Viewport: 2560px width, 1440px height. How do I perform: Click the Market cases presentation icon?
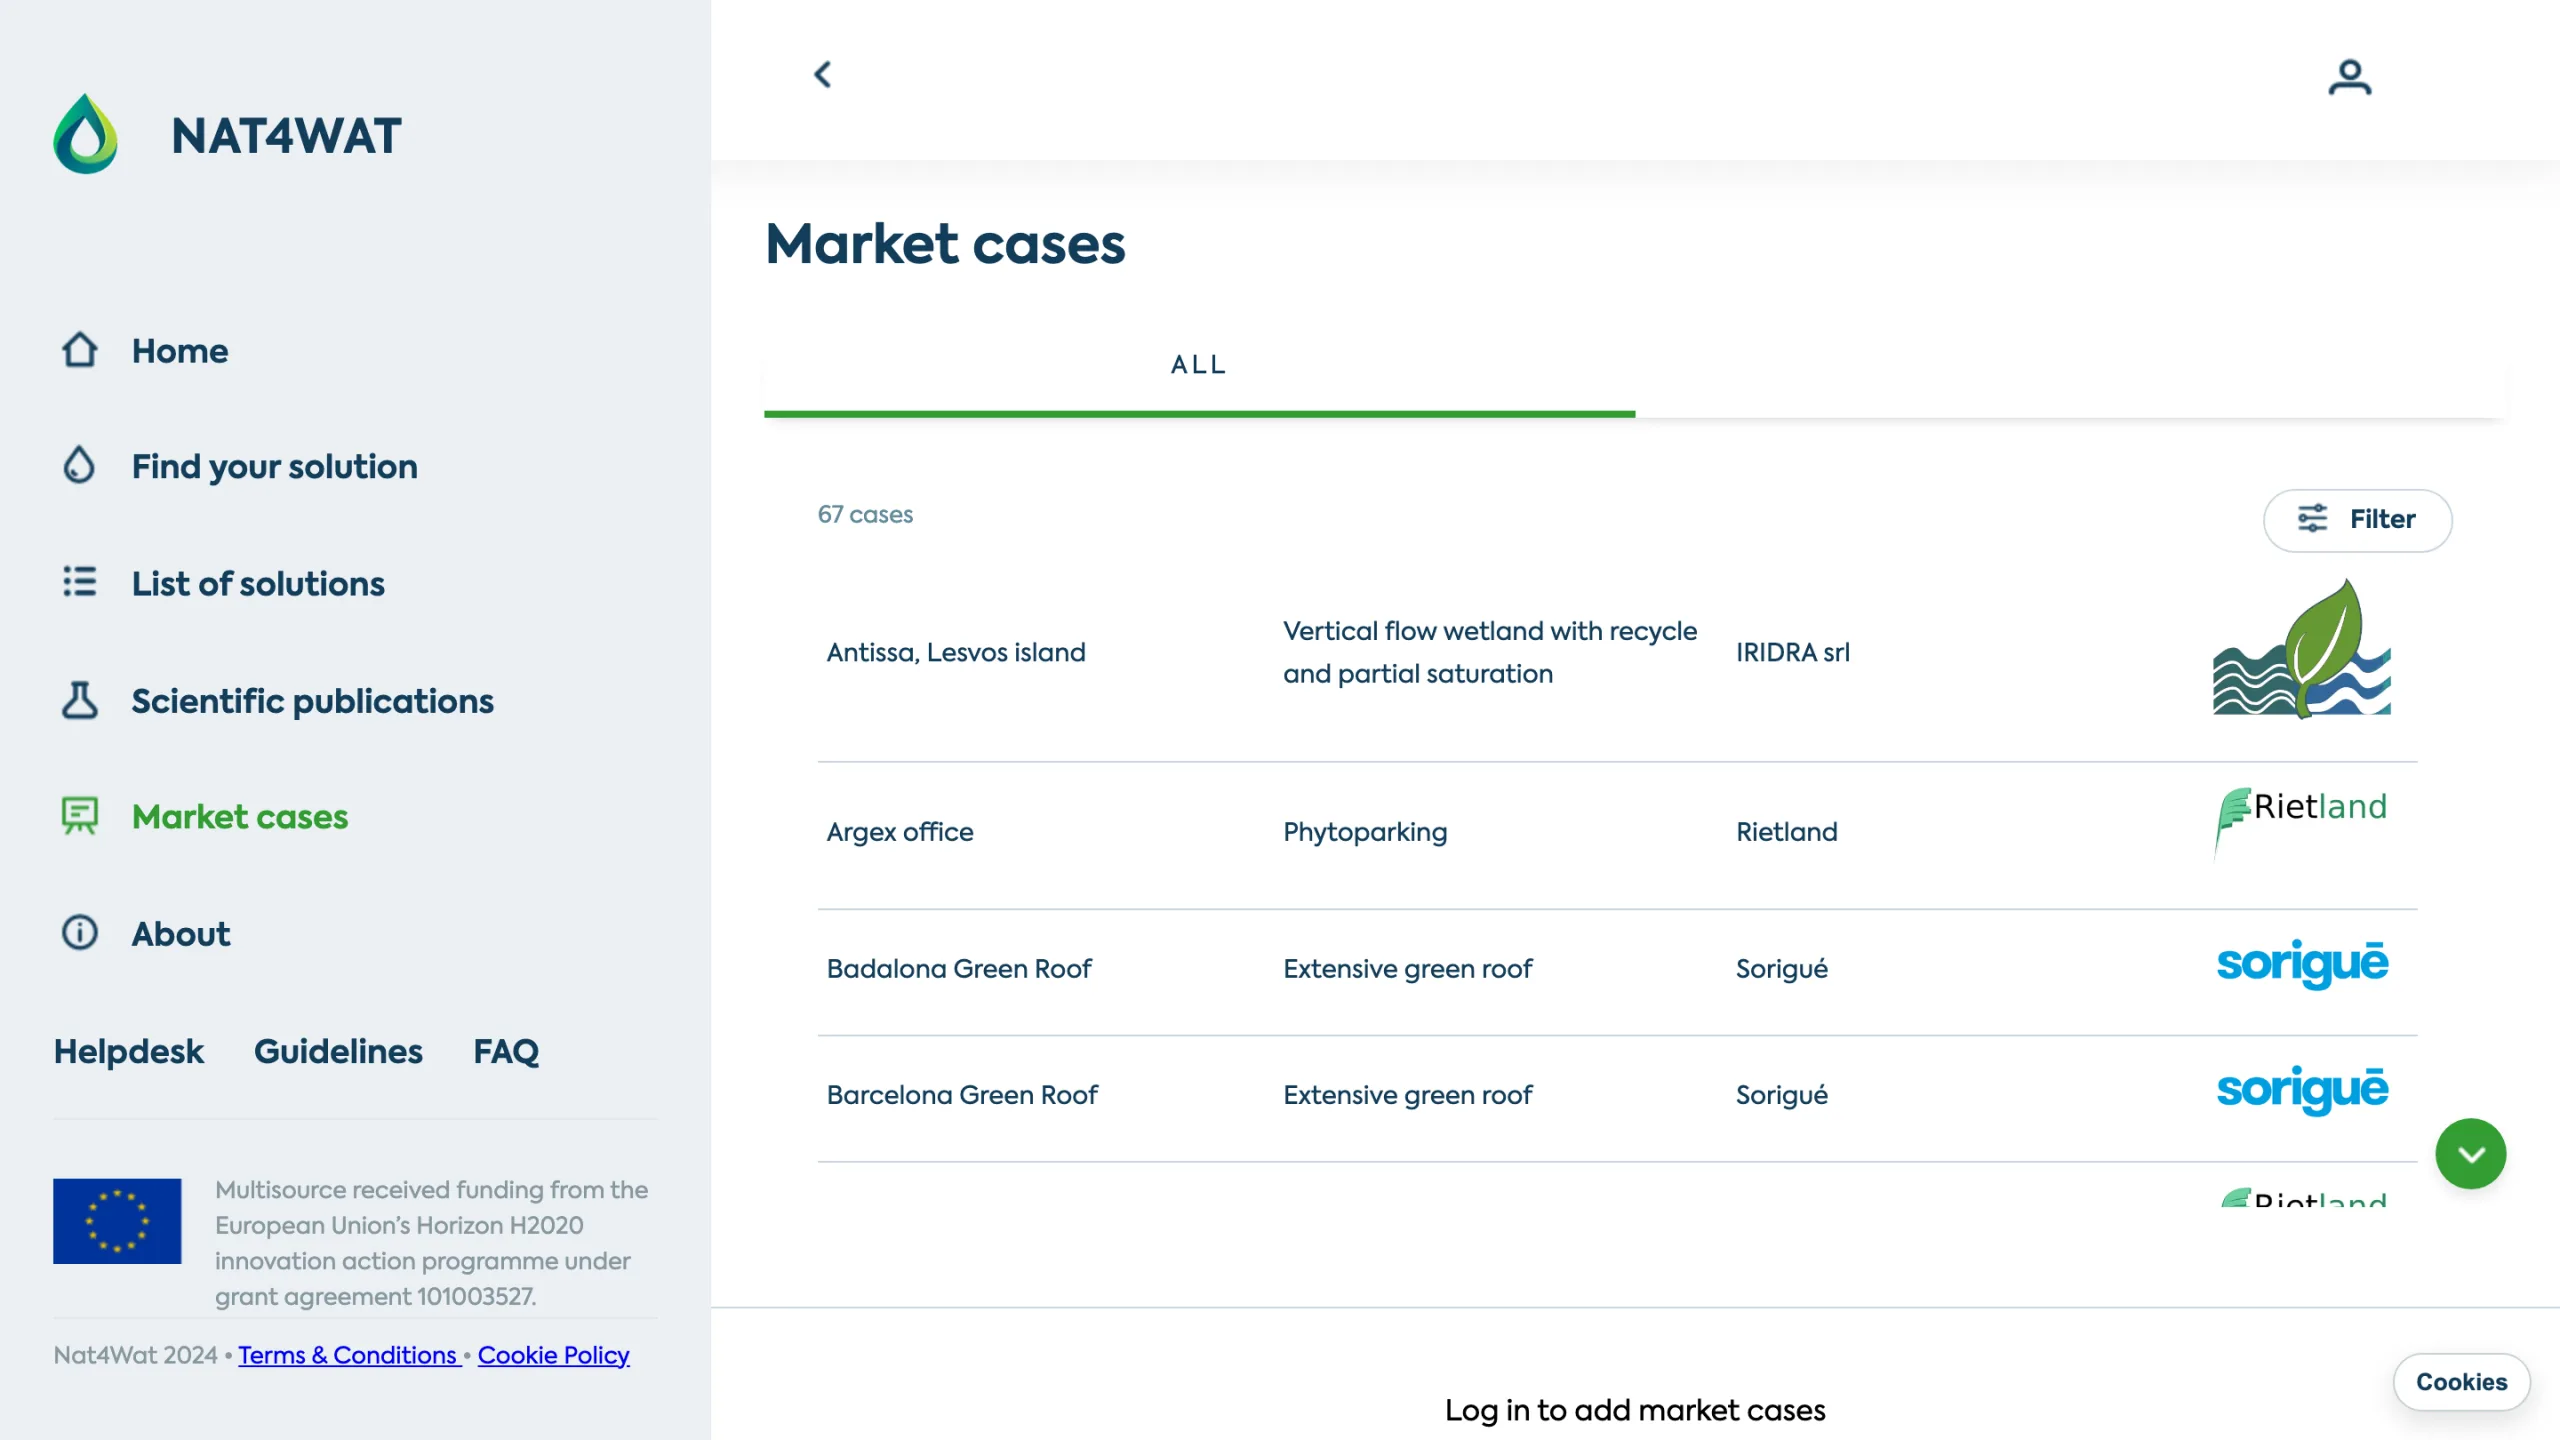(x=79, y=816)
